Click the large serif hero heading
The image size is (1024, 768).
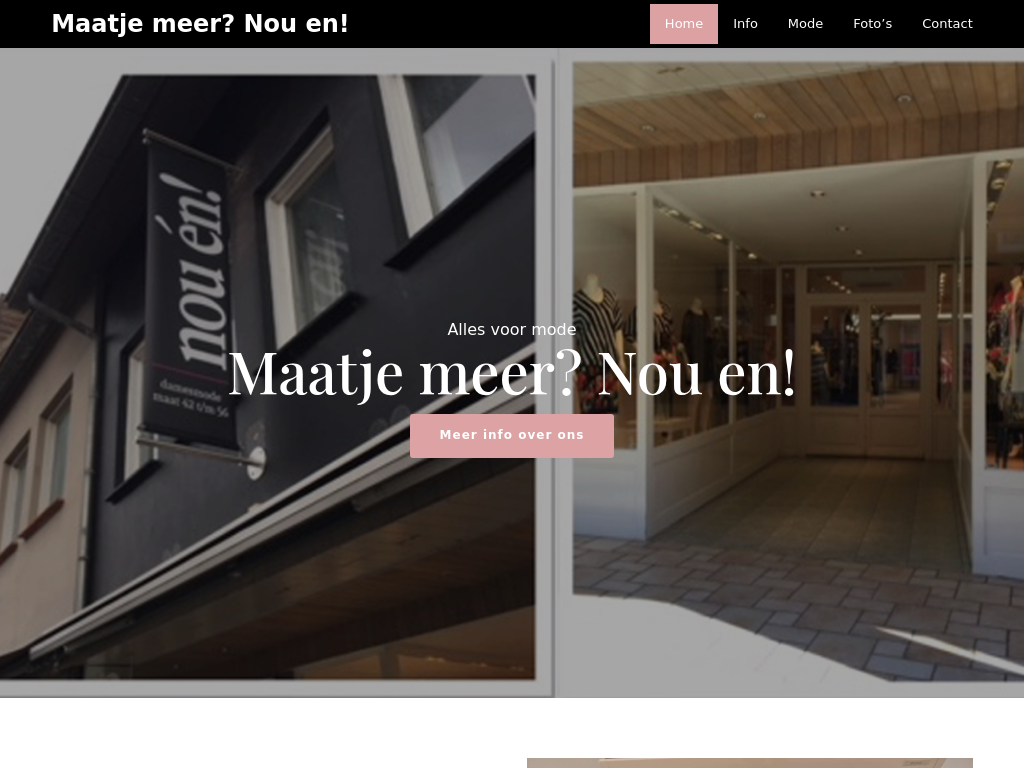tap(511, 374)
